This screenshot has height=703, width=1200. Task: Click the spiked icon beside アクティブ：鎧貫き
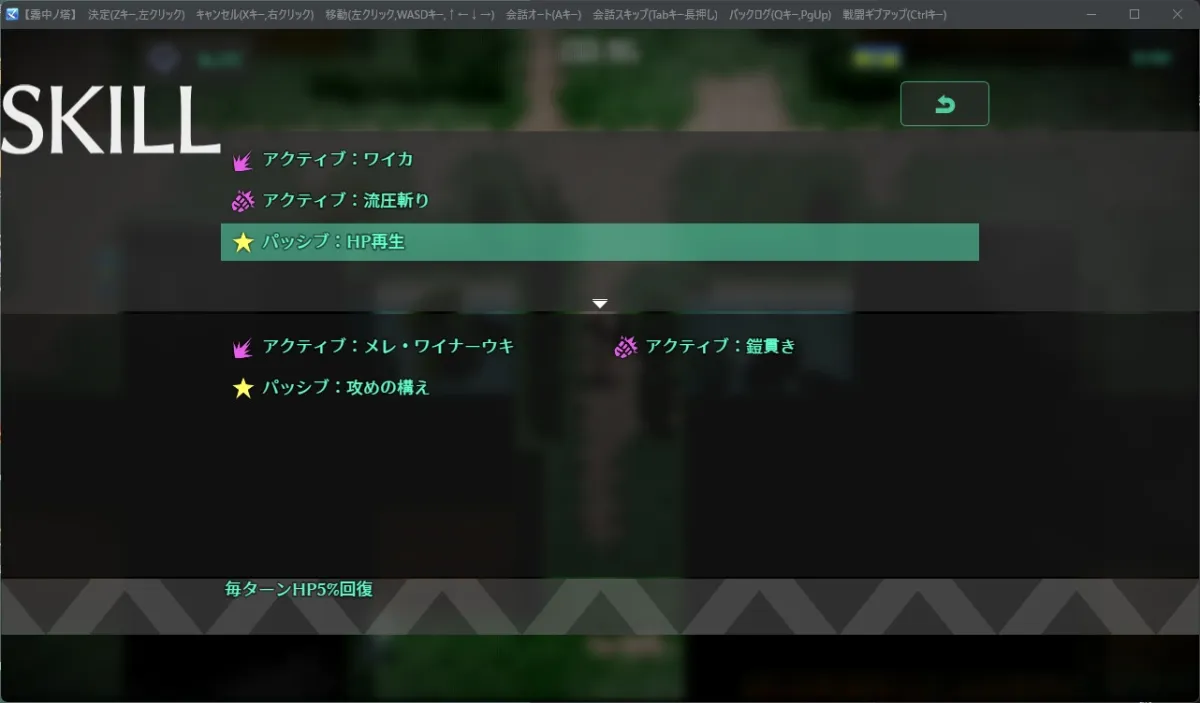[x=626, y=346]
